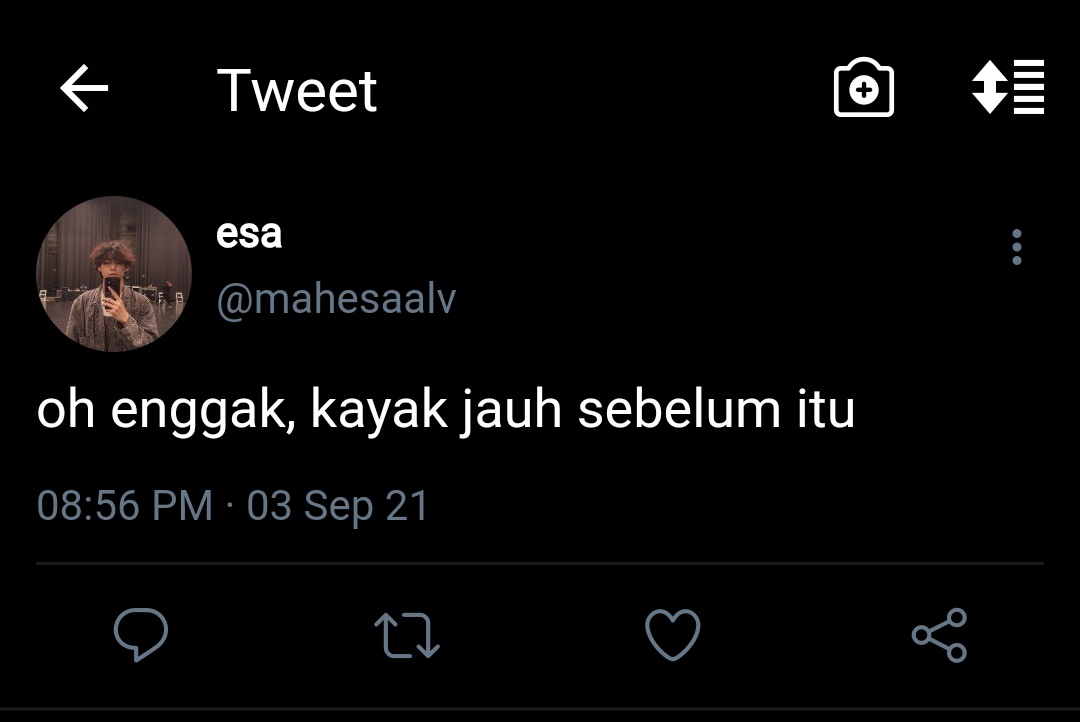Select the display name esa
Image resolution: width=1080 pixels, height=722 pixels.
[x=249, y=234]
